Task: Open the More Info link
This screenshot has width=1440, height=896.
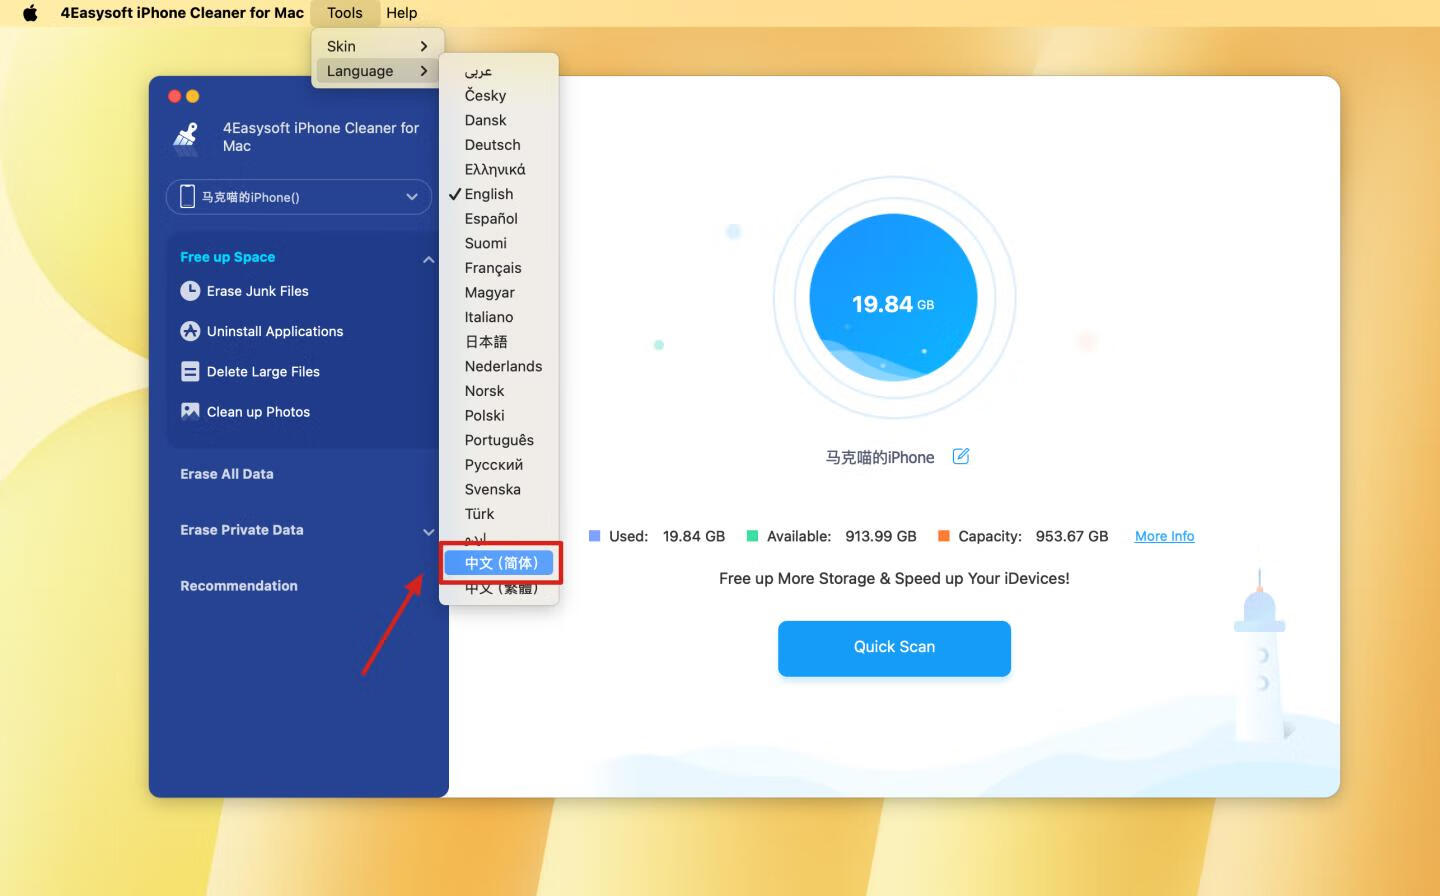Action: pos(1164,536)
